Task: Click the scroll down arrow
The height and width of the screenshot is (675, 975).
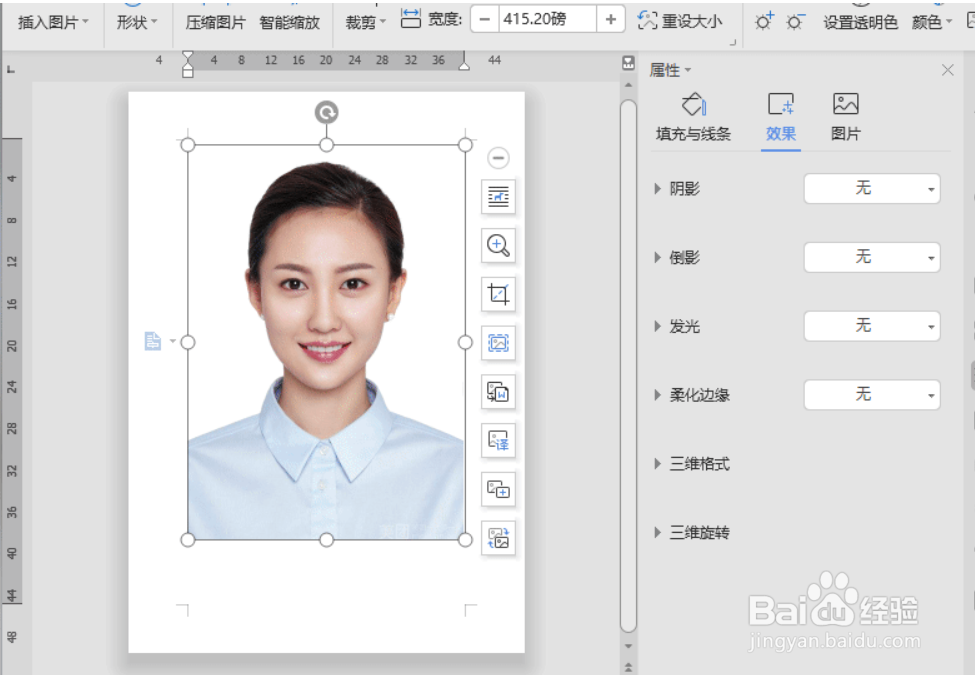Action: [629, 646]
